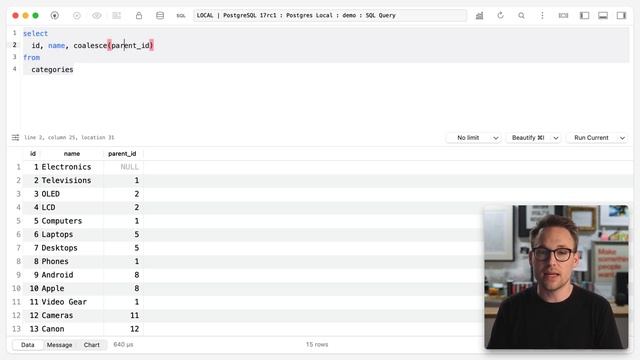Place cursor on coalesce in query editor
The height and width of the screenshot is (360, 640).
90,45
